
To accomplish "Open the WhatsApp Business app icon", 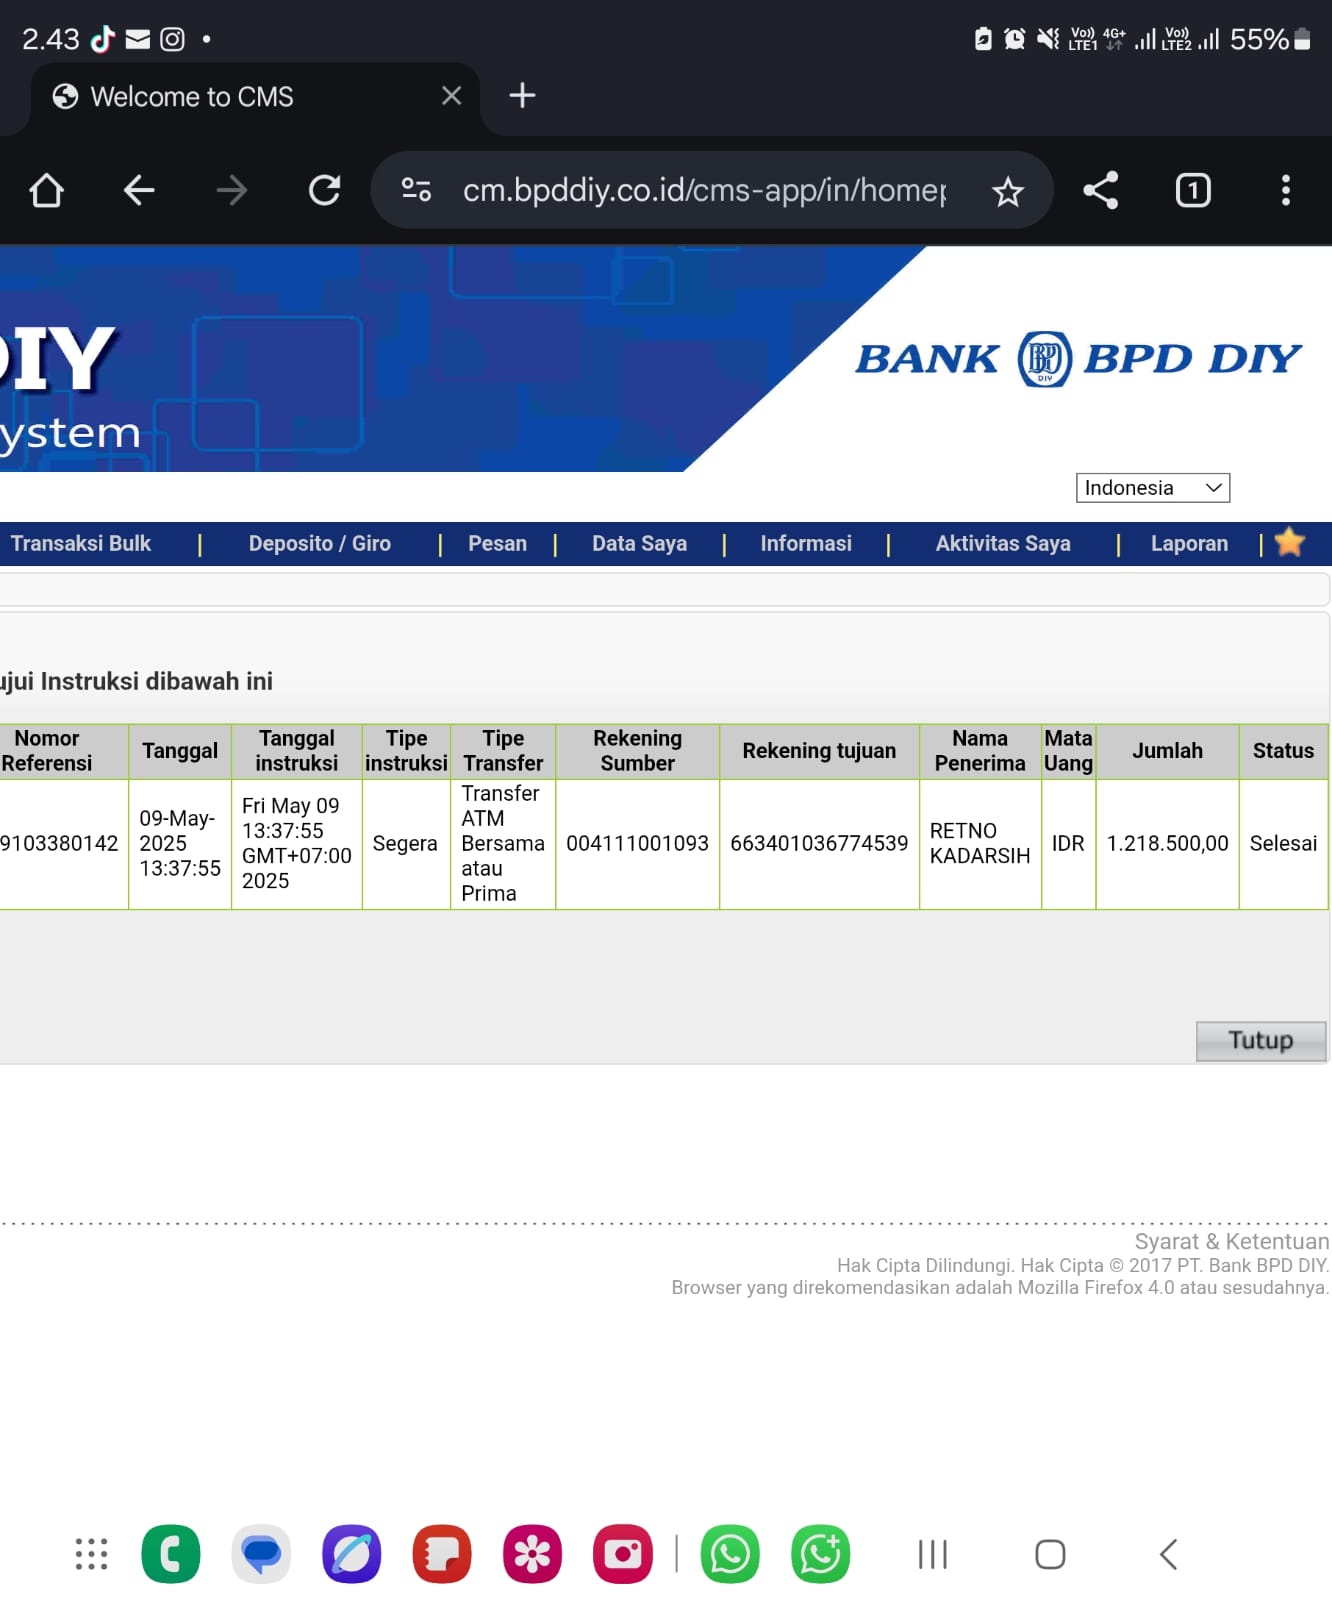I will pos(821,1554).
